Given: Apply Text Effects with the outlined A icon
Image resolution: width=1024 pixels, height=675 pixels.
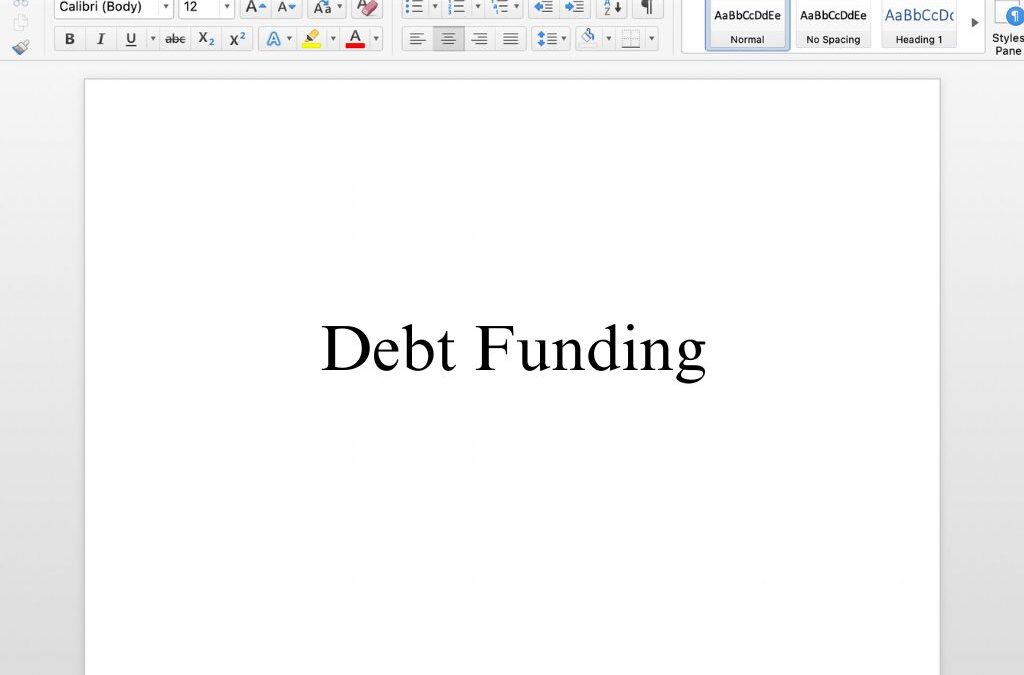Looking at the screenshot, I should click(274, 39).
